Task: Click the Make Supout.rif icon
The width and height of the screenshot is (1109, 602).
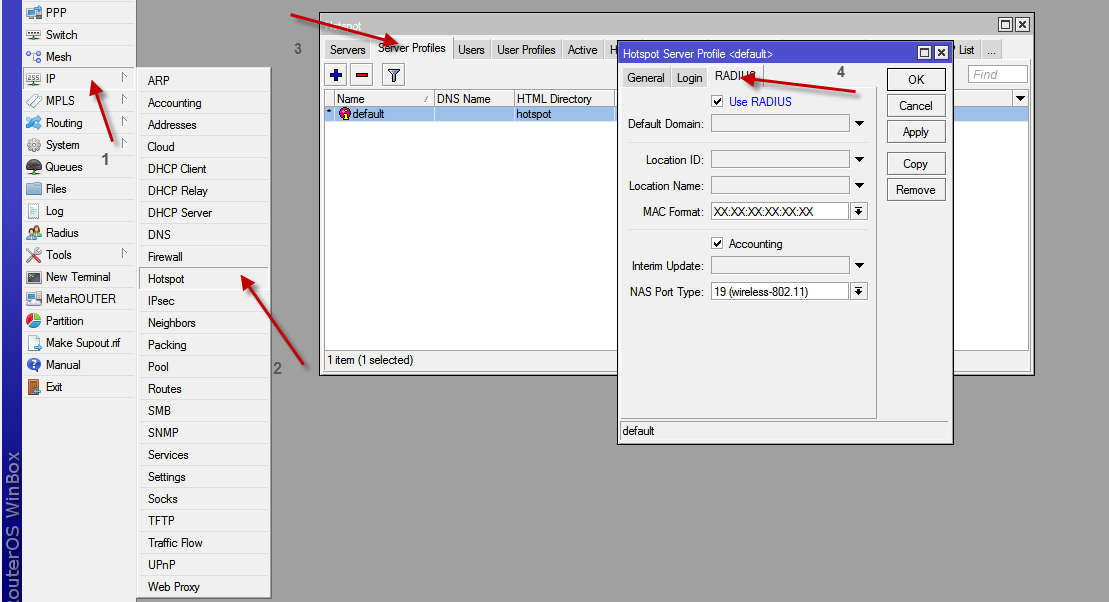Action: pyautogui.click(x=33, y=342)
